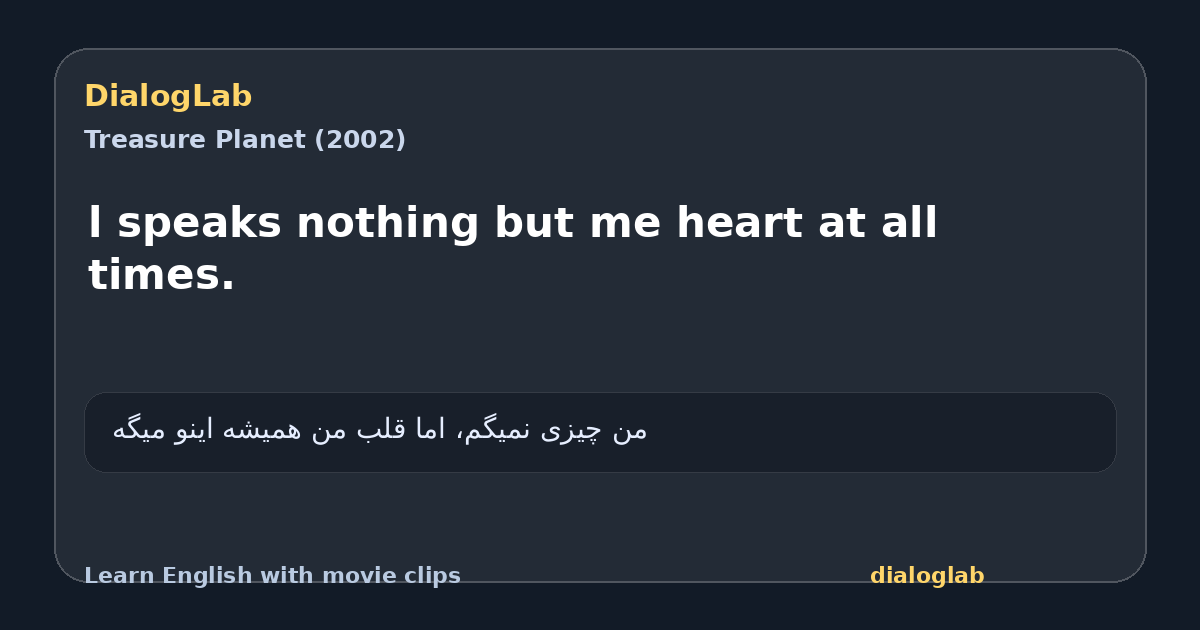The image size is (1200, 630).
Task: Click the leading "I" of the quote
Action: pos(95,223)
